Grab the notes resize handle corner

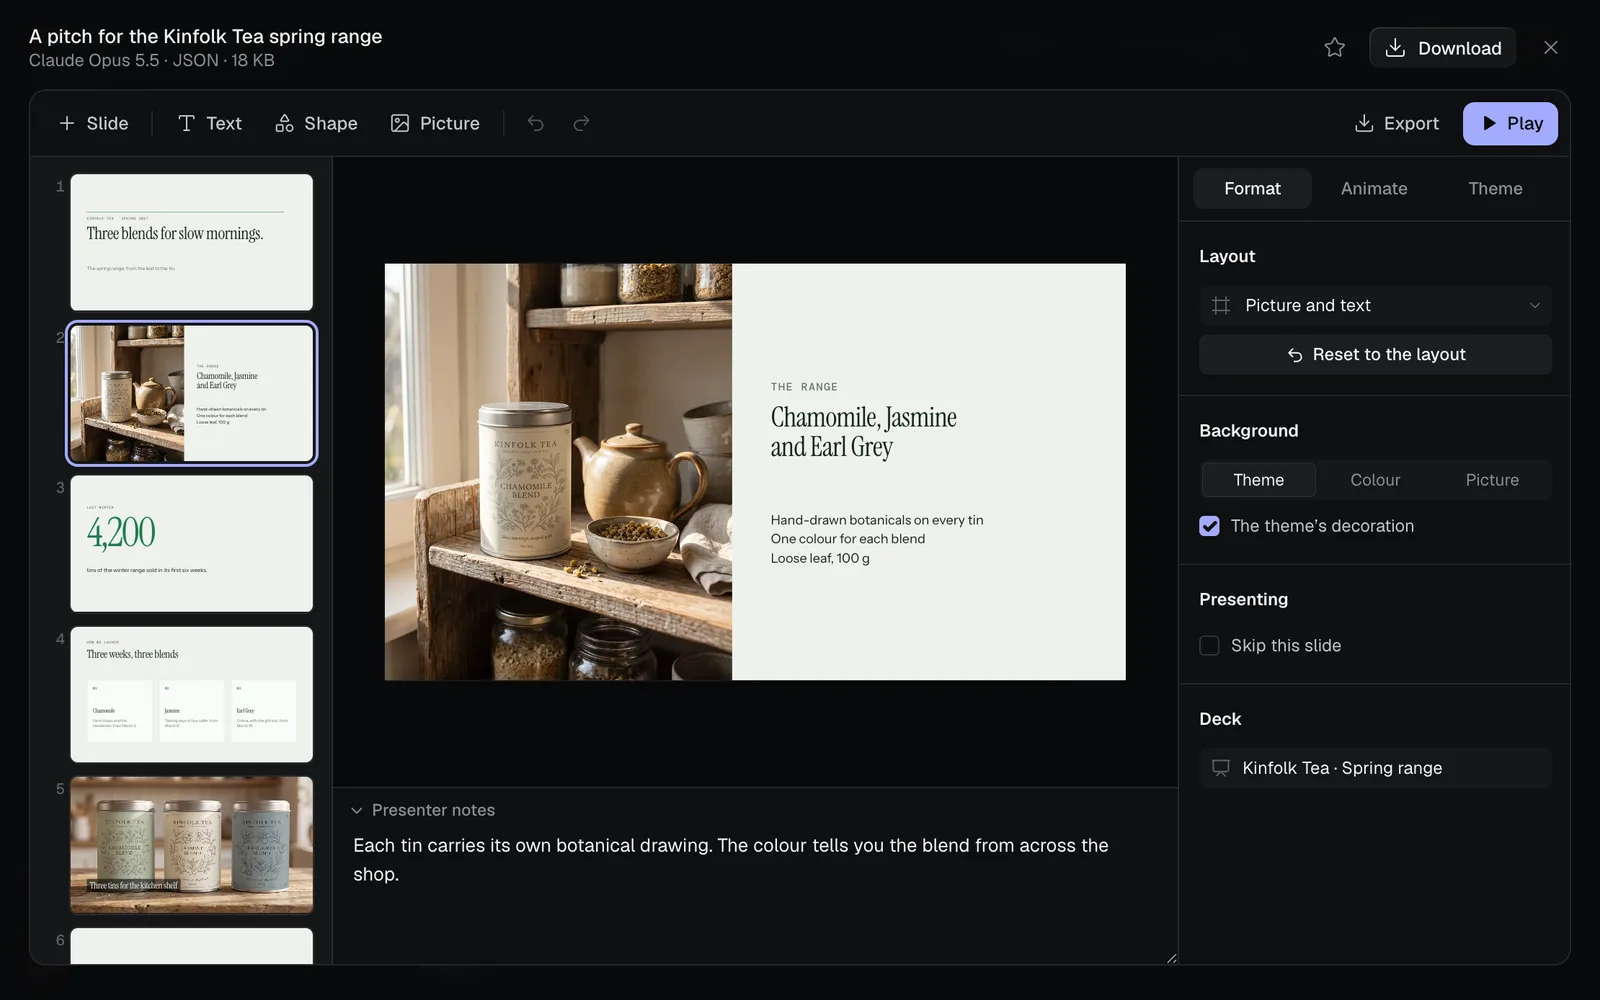click(x=1171, y=958)
